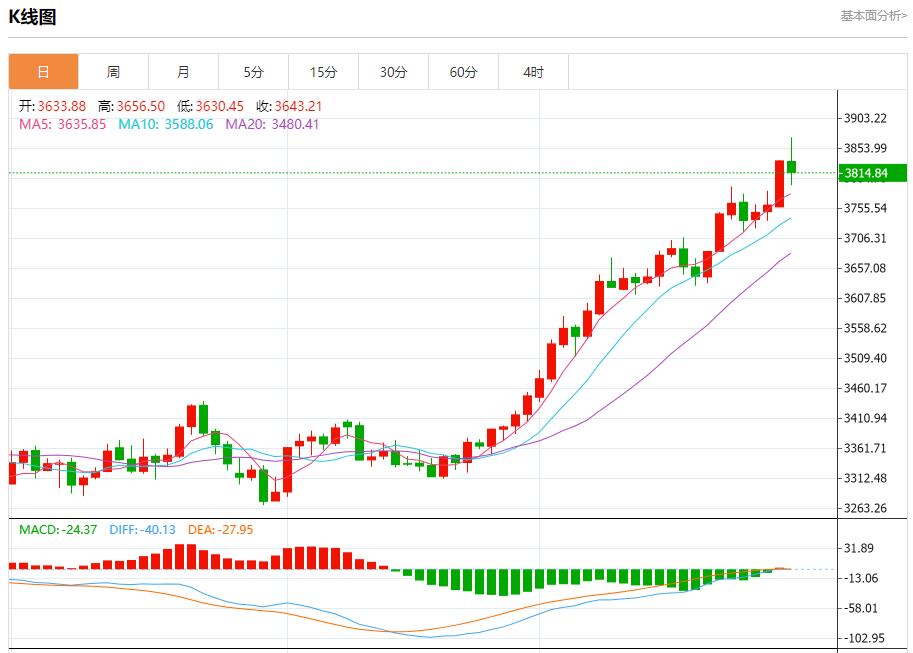This screenshot has width=913, height=653.
Task: Select the 5分 interval
Action: coord(253,71)
